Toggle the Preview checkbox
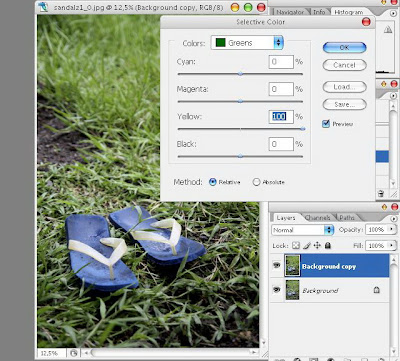The height and width of the screenshot is (361, 400). (326, 124)
